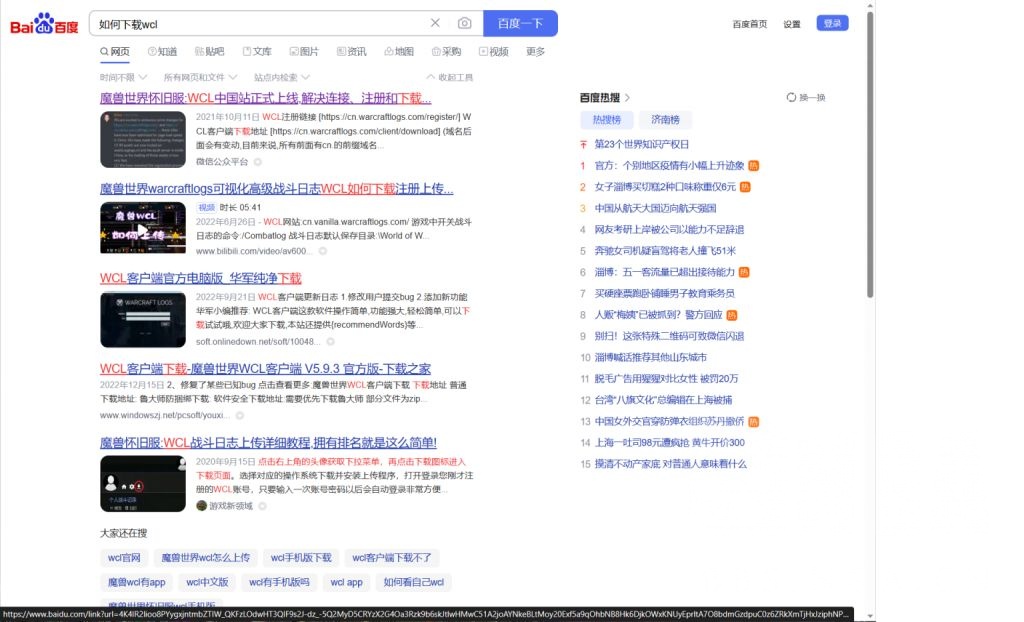Stay on the 网页 tab

114,51
